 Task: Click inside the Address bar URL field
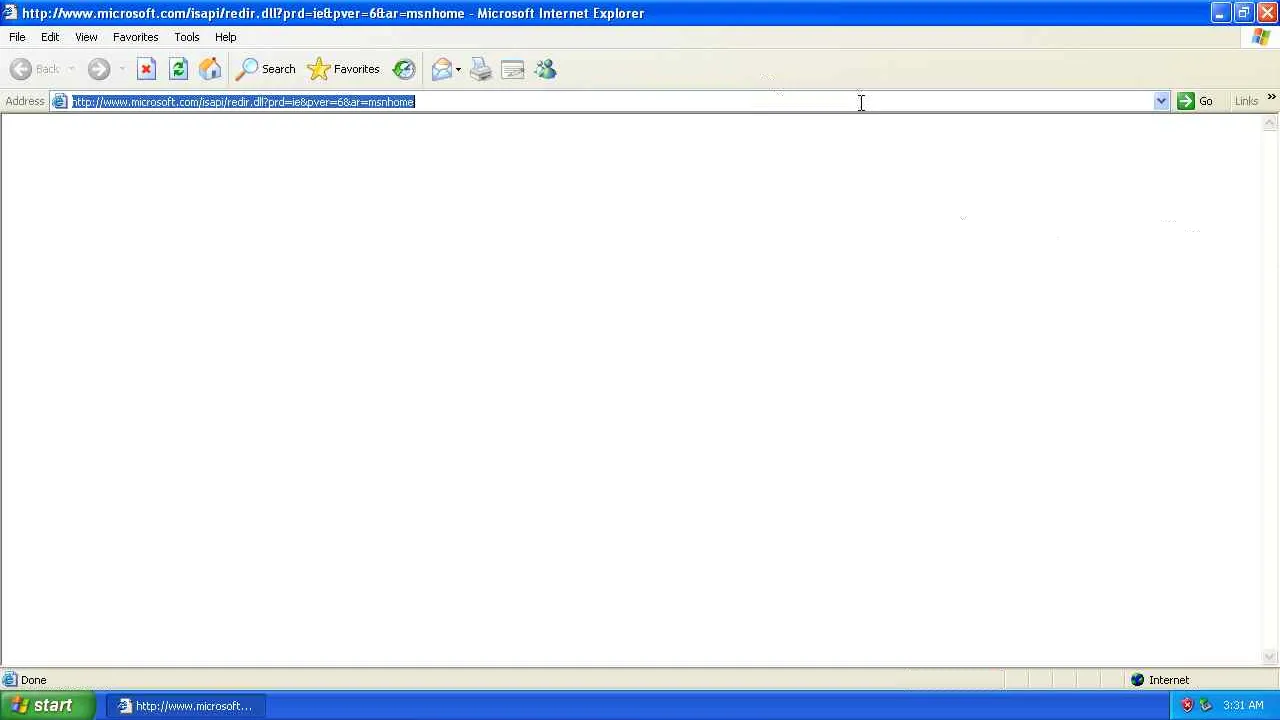(x=612, y=102)
